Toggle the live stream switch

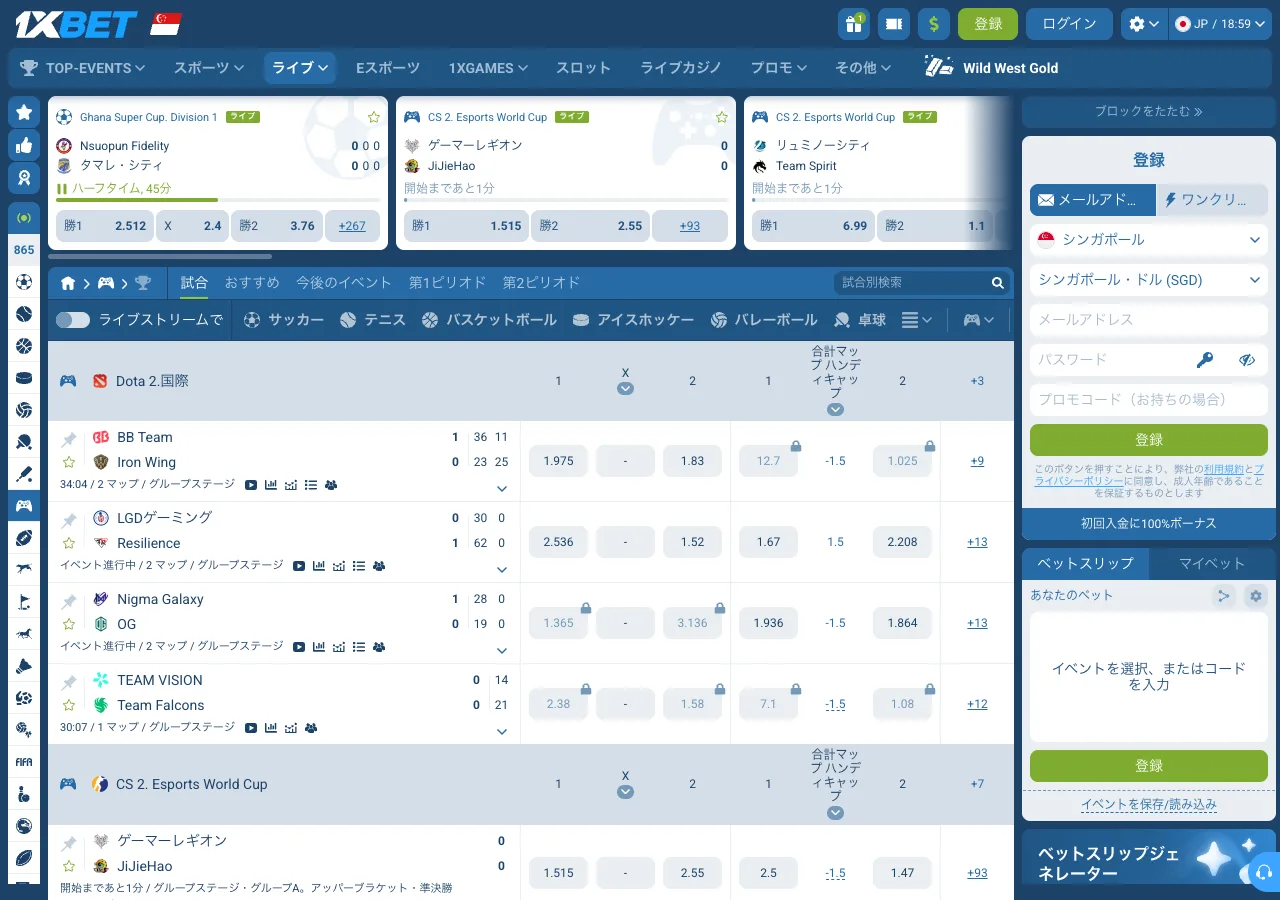(73, 320)
